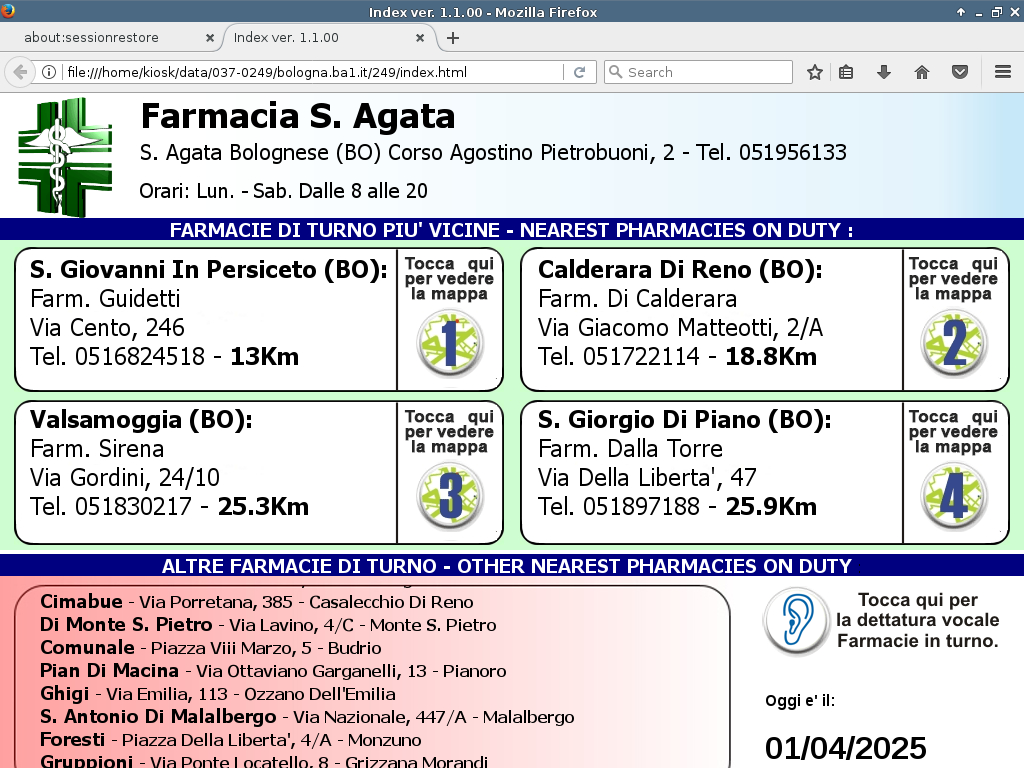The width and height of the screenshot is (1024, 768).
Task: Open the Firefox hamburger menu
Action: (1002, 72)
